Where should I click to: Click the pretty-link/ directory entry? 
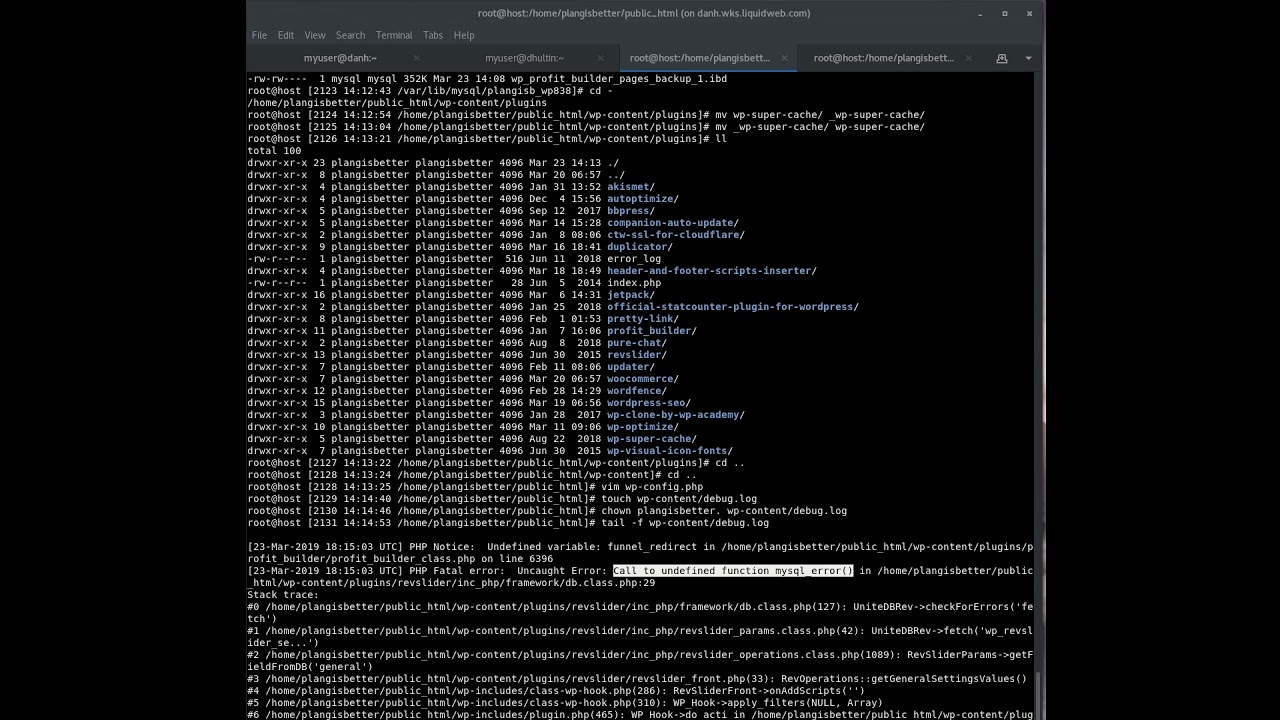click(643, 319)
